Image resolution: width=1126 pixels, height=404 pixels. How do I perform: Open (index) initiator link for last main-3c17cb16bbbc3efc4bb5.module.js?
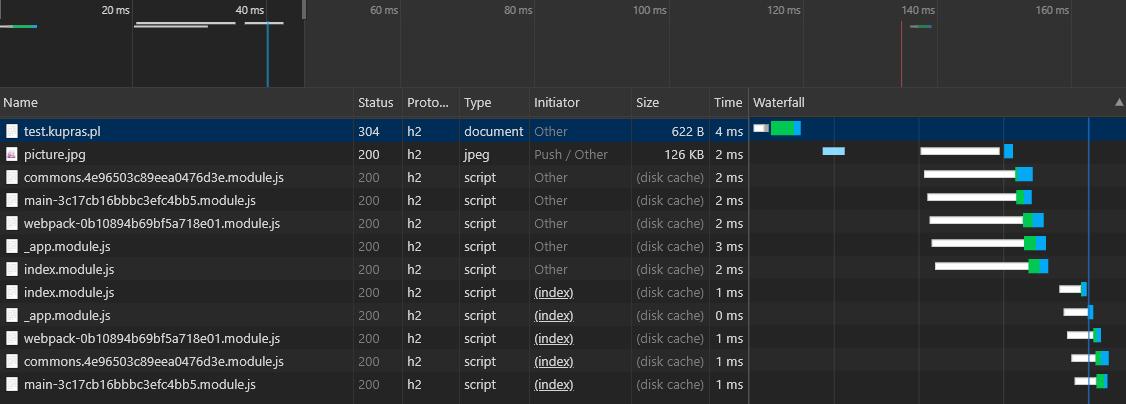[x=554, y=385]
